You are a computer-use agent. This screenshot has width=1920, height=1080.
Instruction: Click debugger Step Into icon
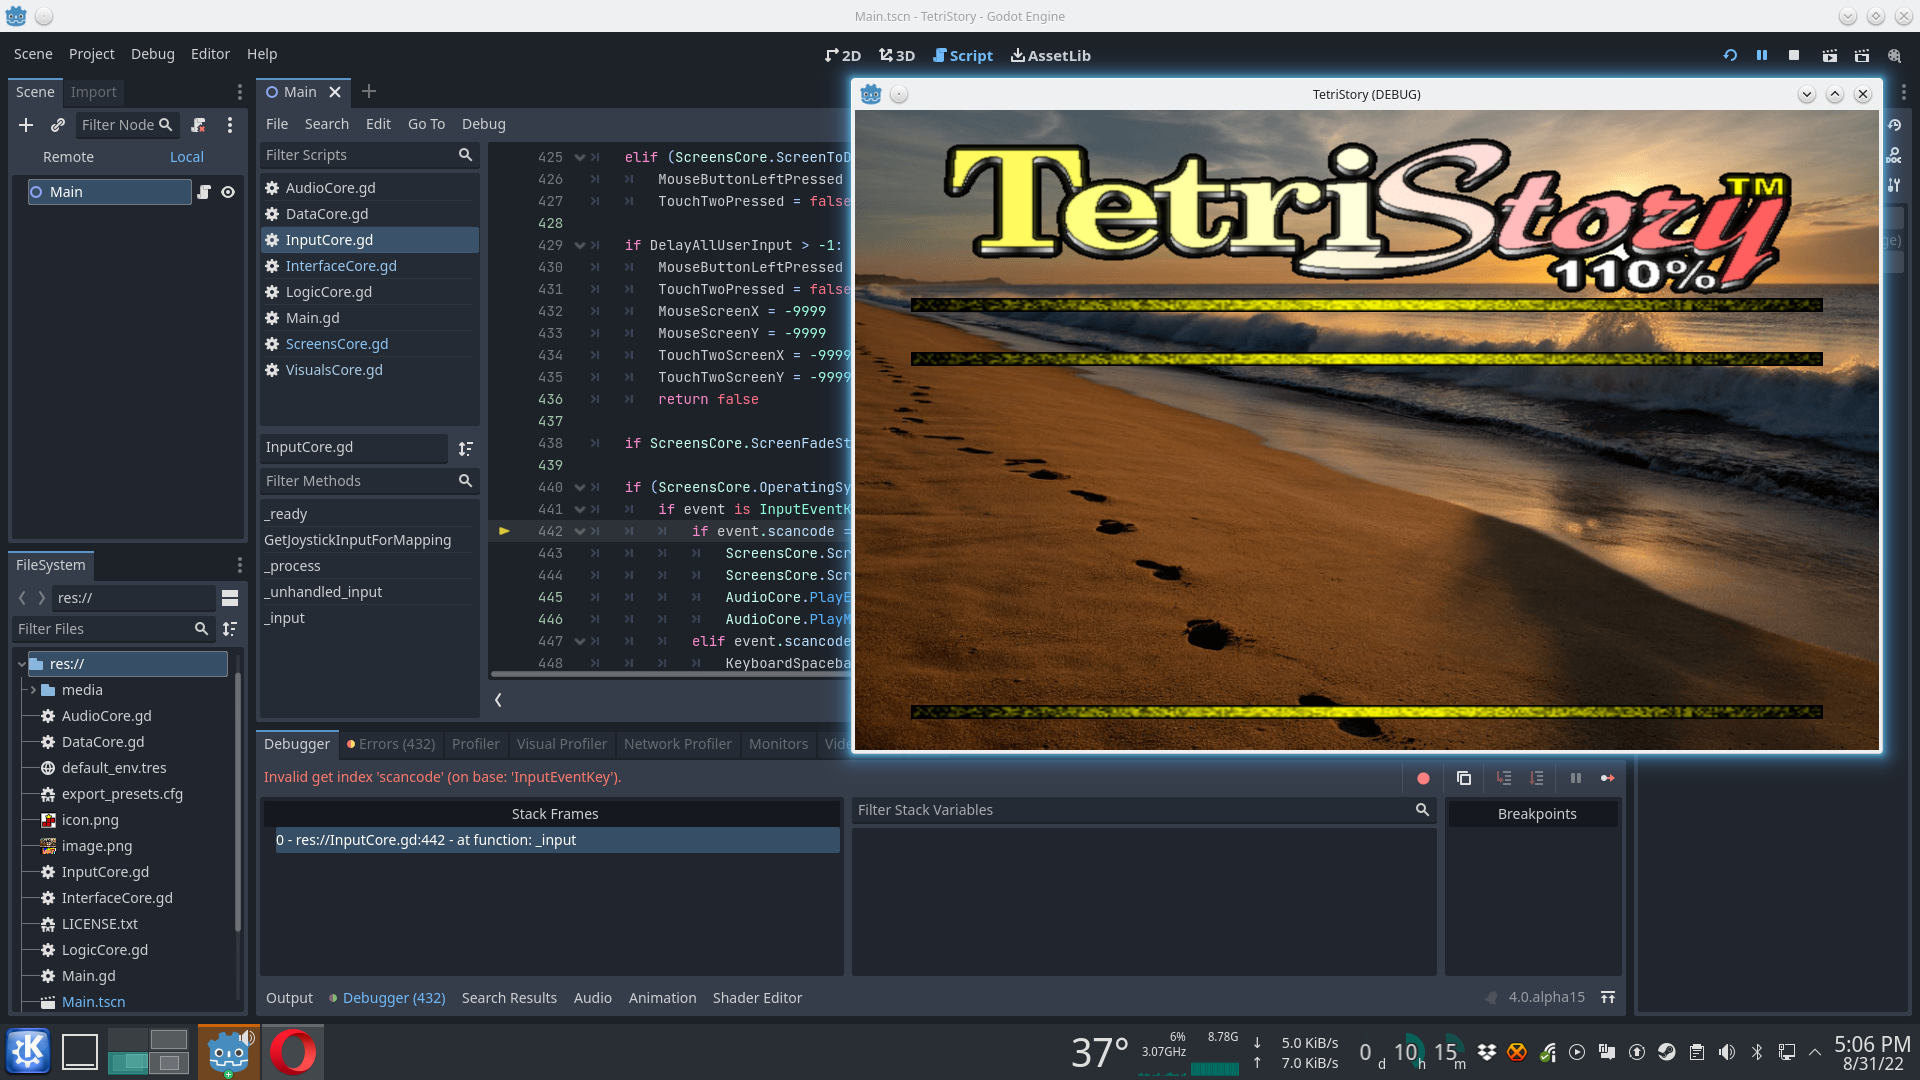click(x=1504, y=778)
